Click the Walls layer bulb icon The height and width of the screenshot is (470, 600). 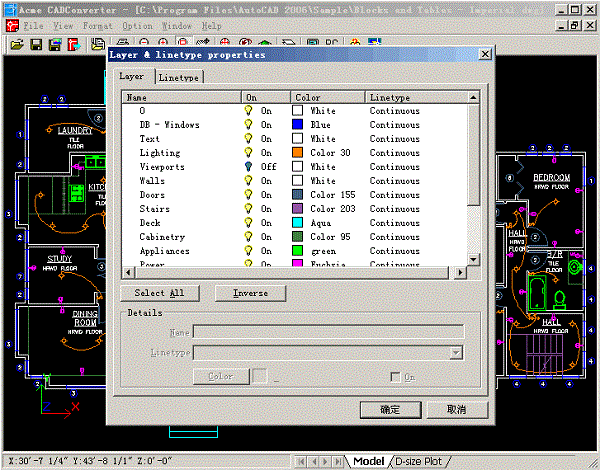pyautogui.click(x=249, y=181)
